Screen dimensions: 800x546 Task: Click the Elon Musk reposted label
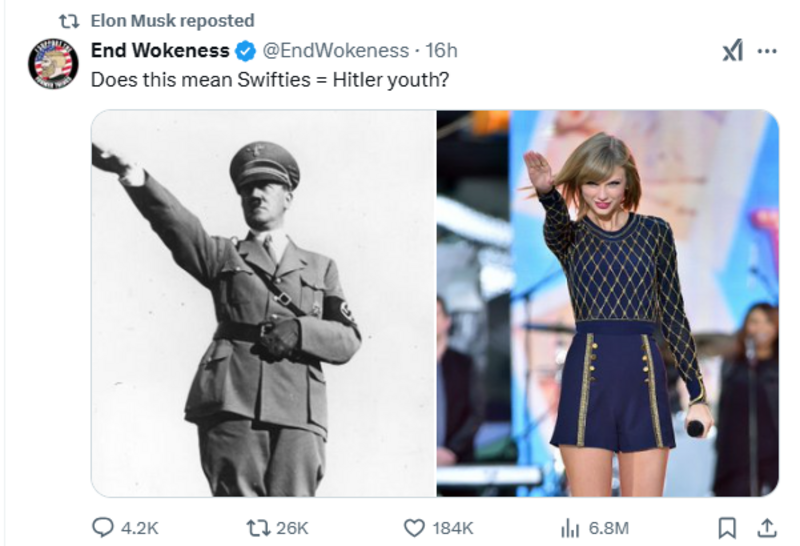(172, 20)
